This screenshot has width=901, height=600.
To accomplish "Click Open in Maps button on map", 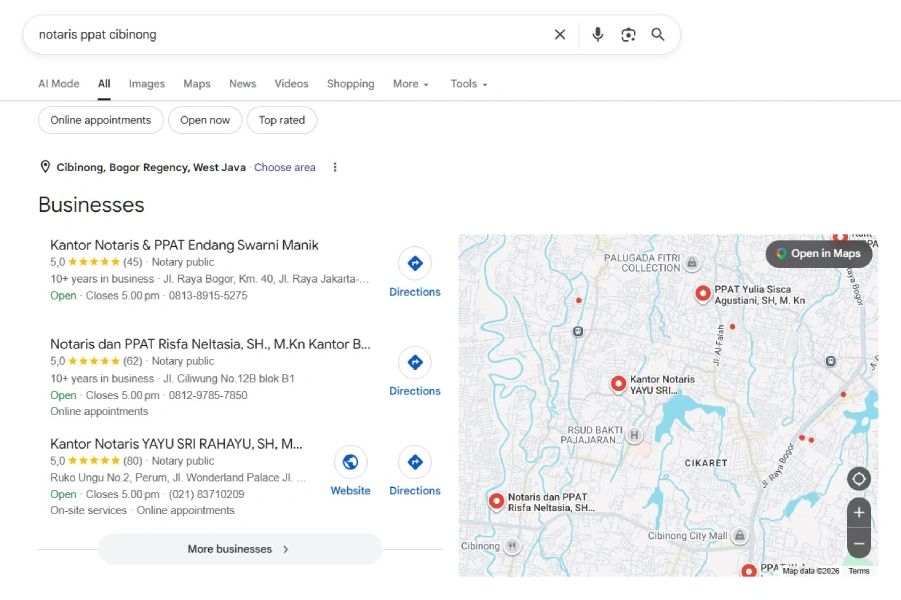I will 819,253.
